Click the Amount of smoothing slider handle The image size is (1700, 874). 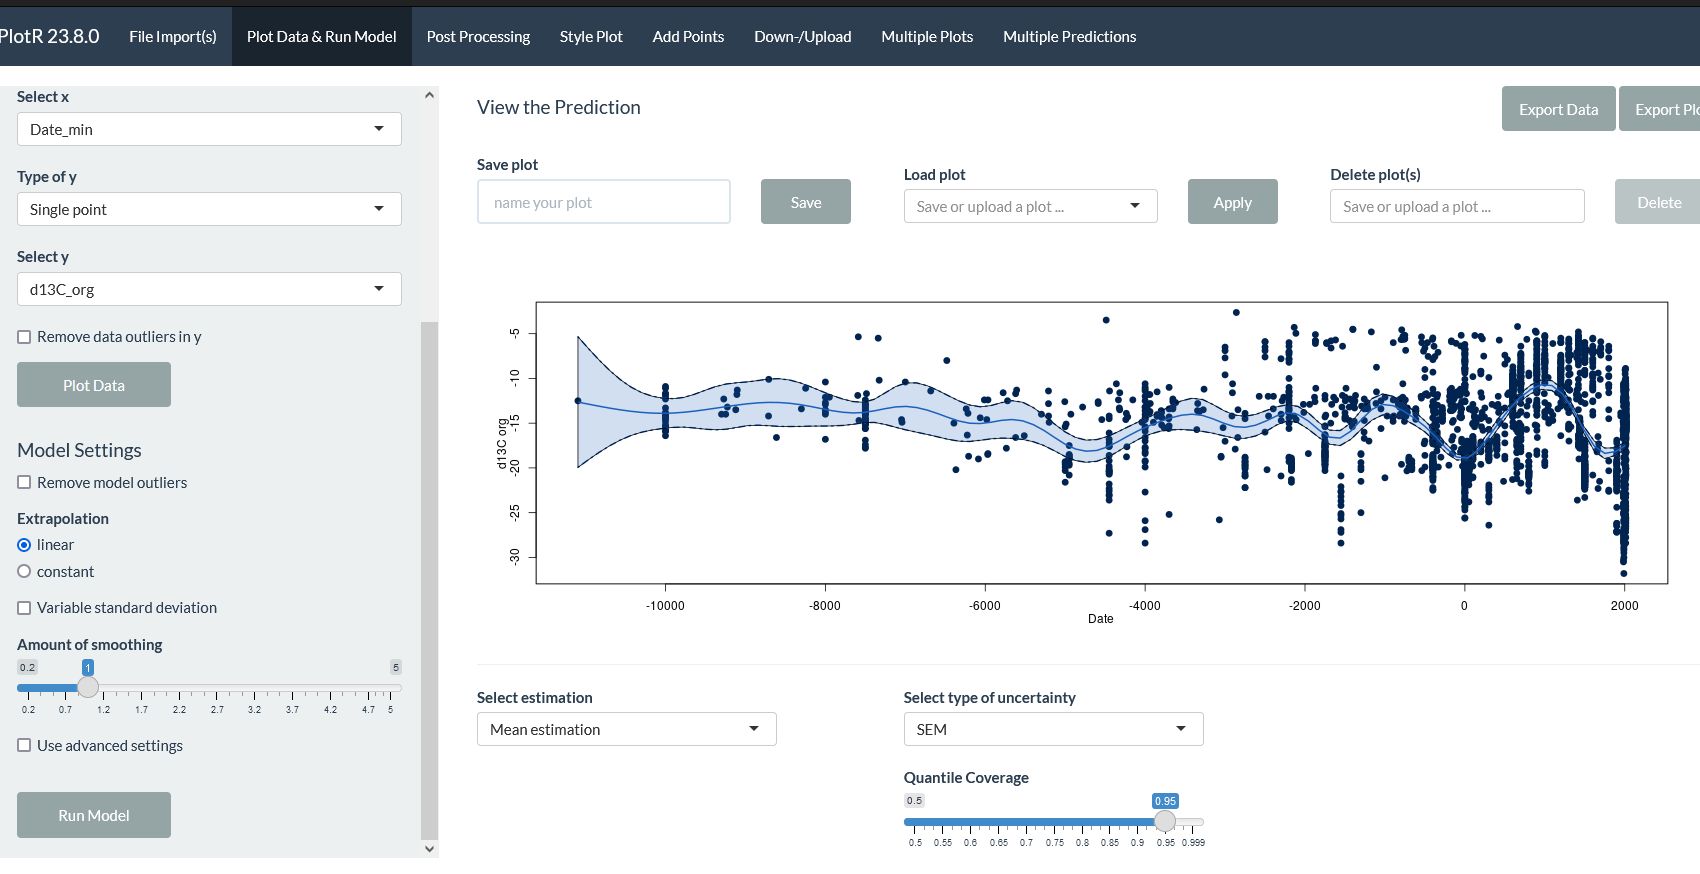88,687
